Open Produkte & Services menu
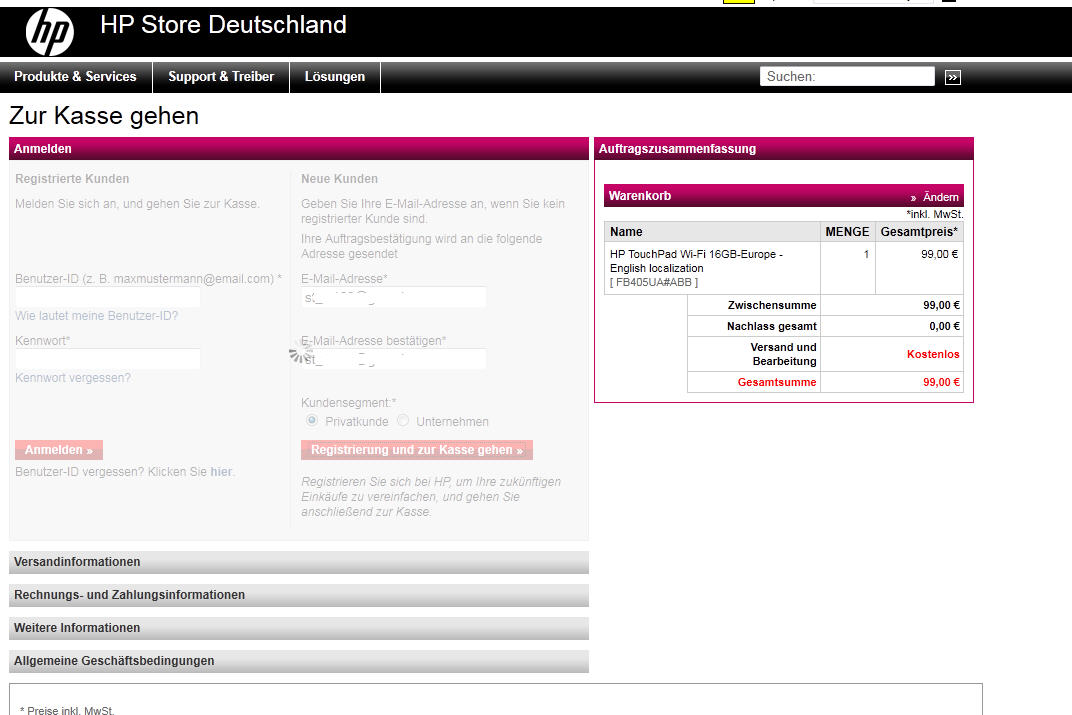The image size is (1072, 715). 75,77
